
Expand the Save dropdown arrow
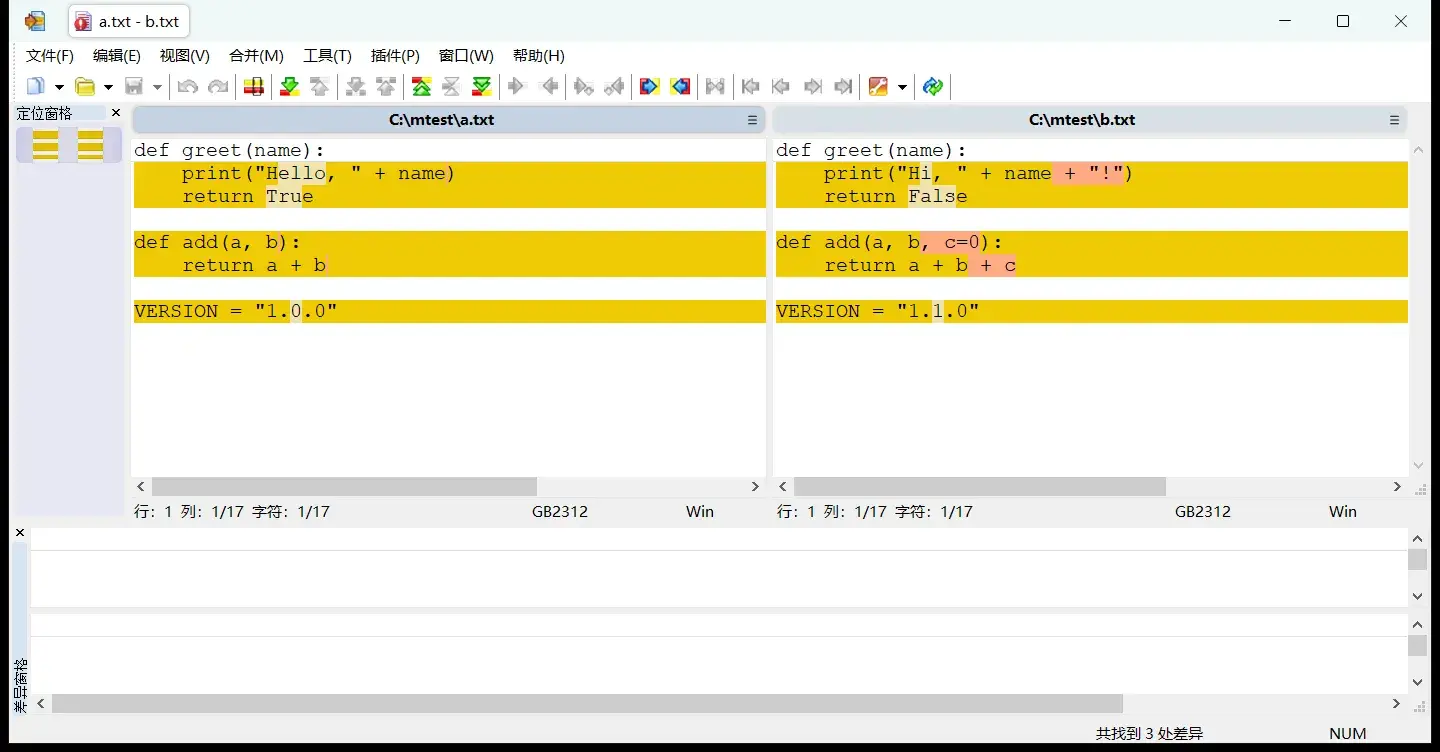click(x=157, y=87)
